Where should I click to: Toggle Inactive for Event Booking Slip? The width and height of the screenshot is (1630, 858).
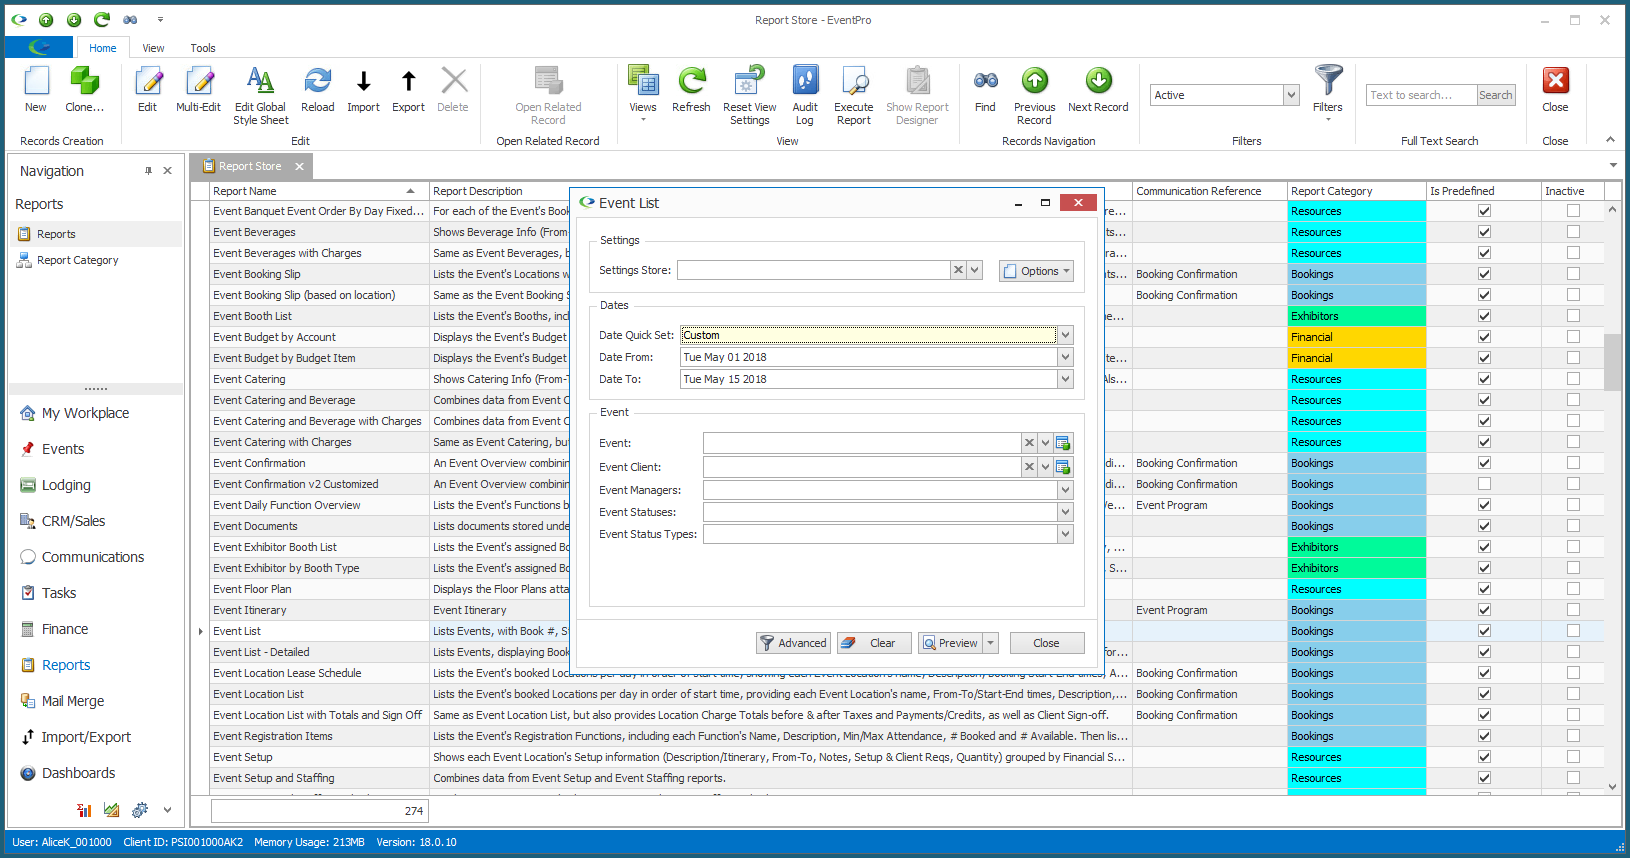tap(1573, 274)
